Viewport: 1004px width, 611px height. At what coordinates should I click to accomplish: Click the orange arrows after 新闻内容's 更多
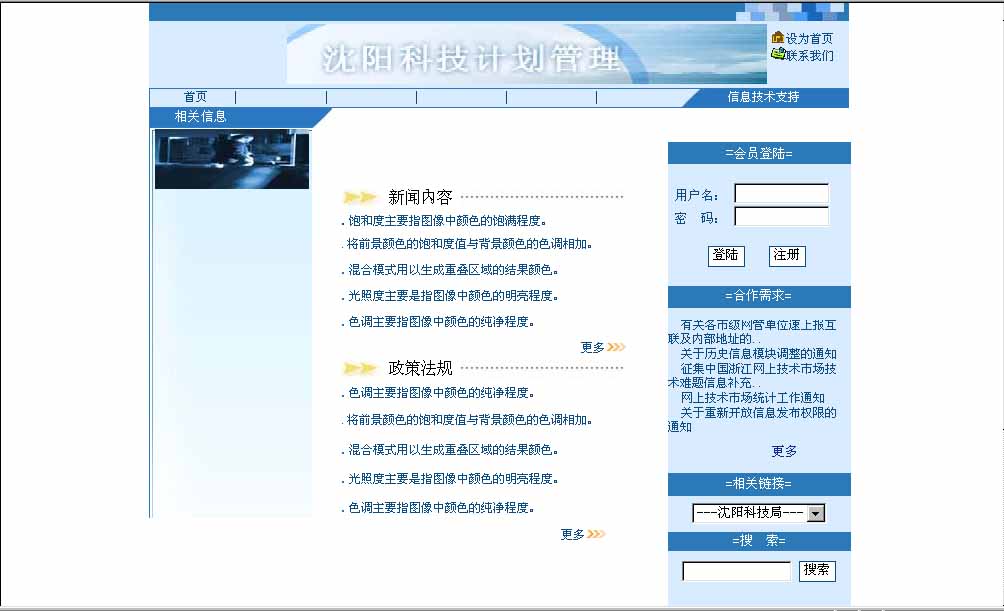point(616,347)
